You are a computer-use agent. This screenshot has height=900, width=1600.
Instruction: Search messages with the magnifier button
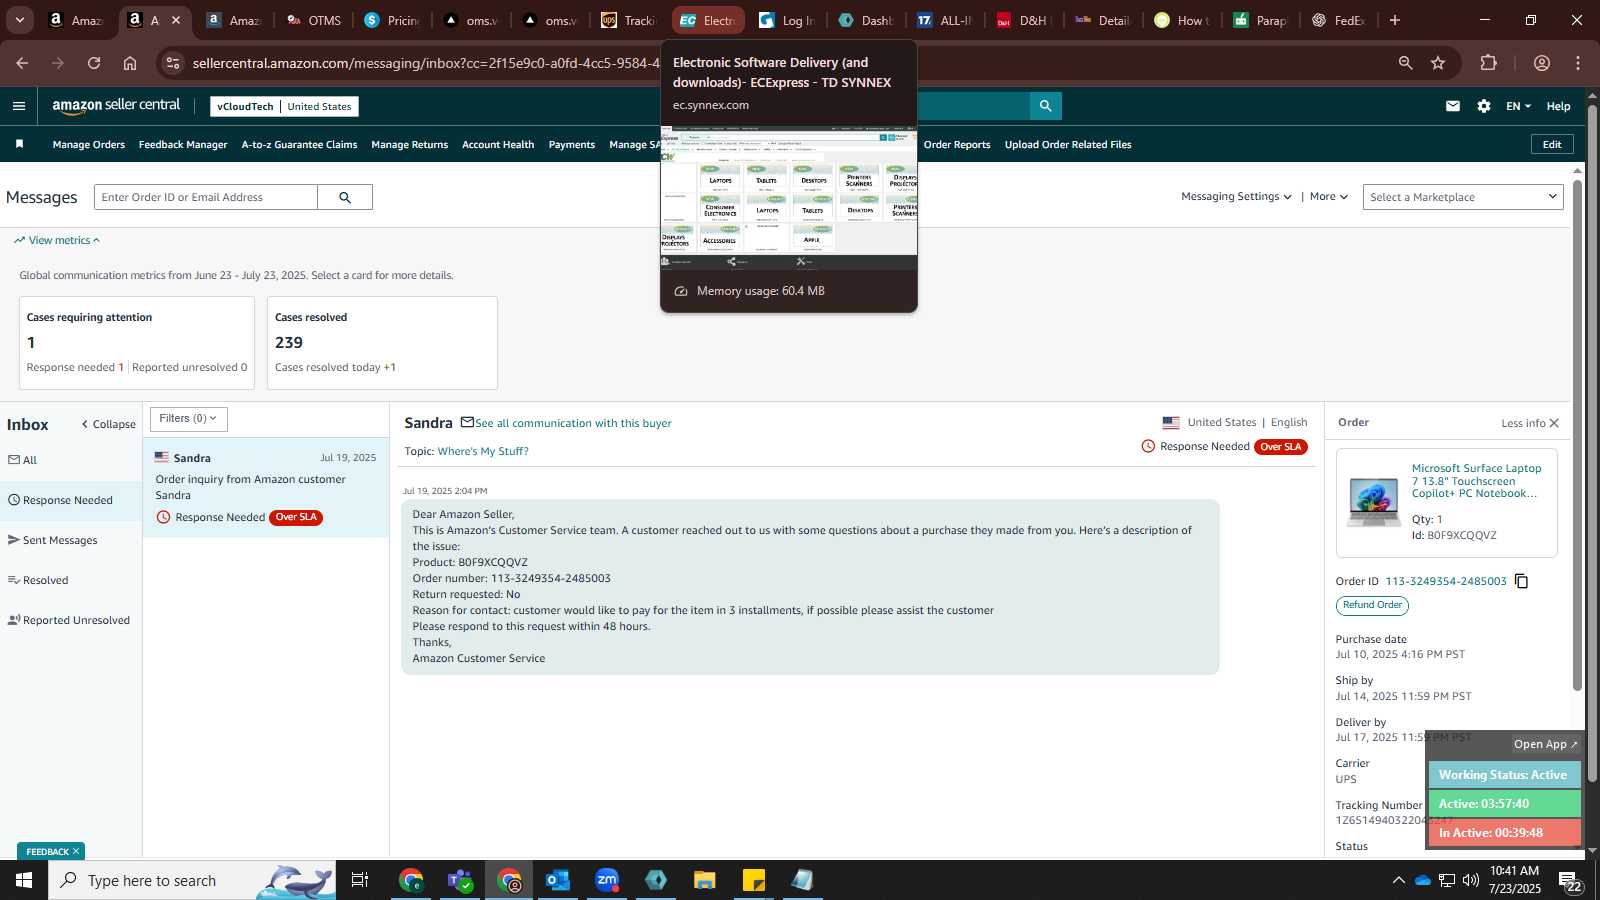tap(345, 197)
